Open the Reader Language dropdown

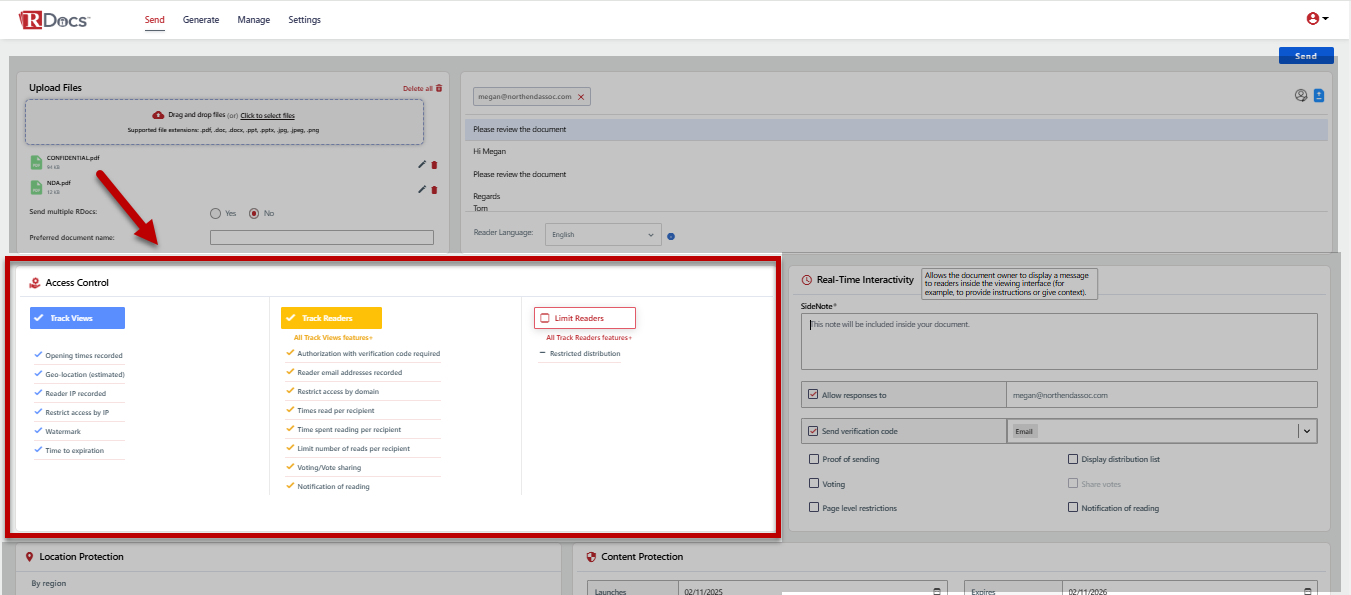click(603, 235)
